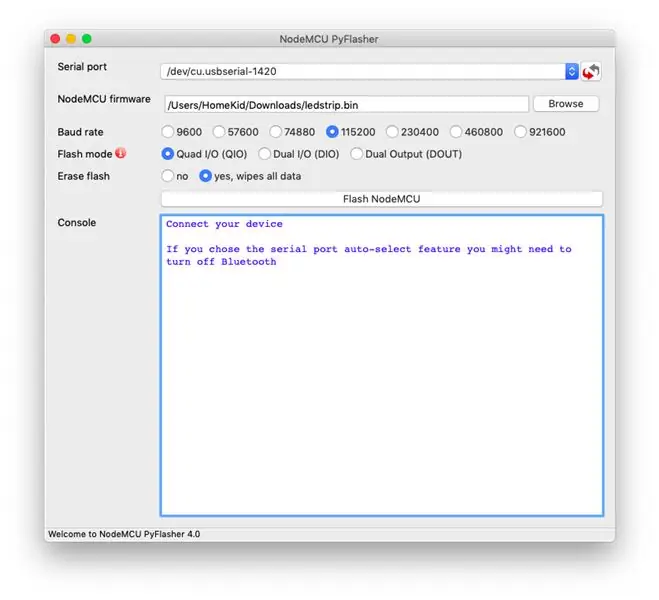Image resolution: width=659 pixels, height=600 pixels.
Task: Click the 'Baud rate' label
Action: point(80,132)
